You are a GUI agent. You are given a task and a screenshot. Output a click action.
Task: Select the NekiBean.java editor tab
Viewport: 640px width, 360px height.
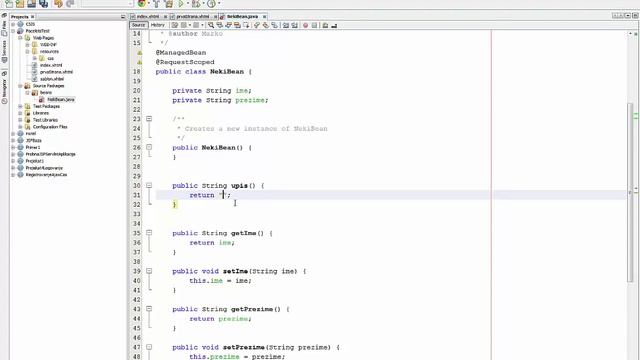(x=242, y=16)
